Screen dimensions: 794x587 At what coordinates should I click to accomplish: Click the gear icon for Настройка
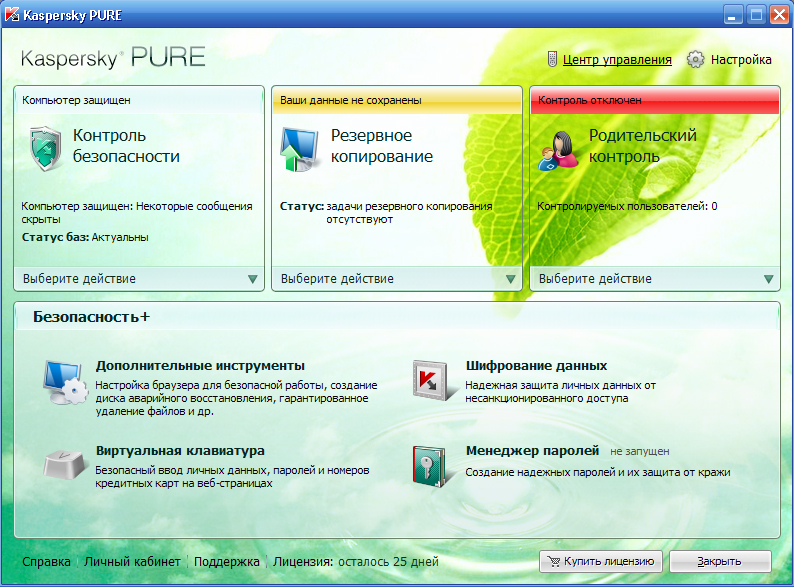695,59
